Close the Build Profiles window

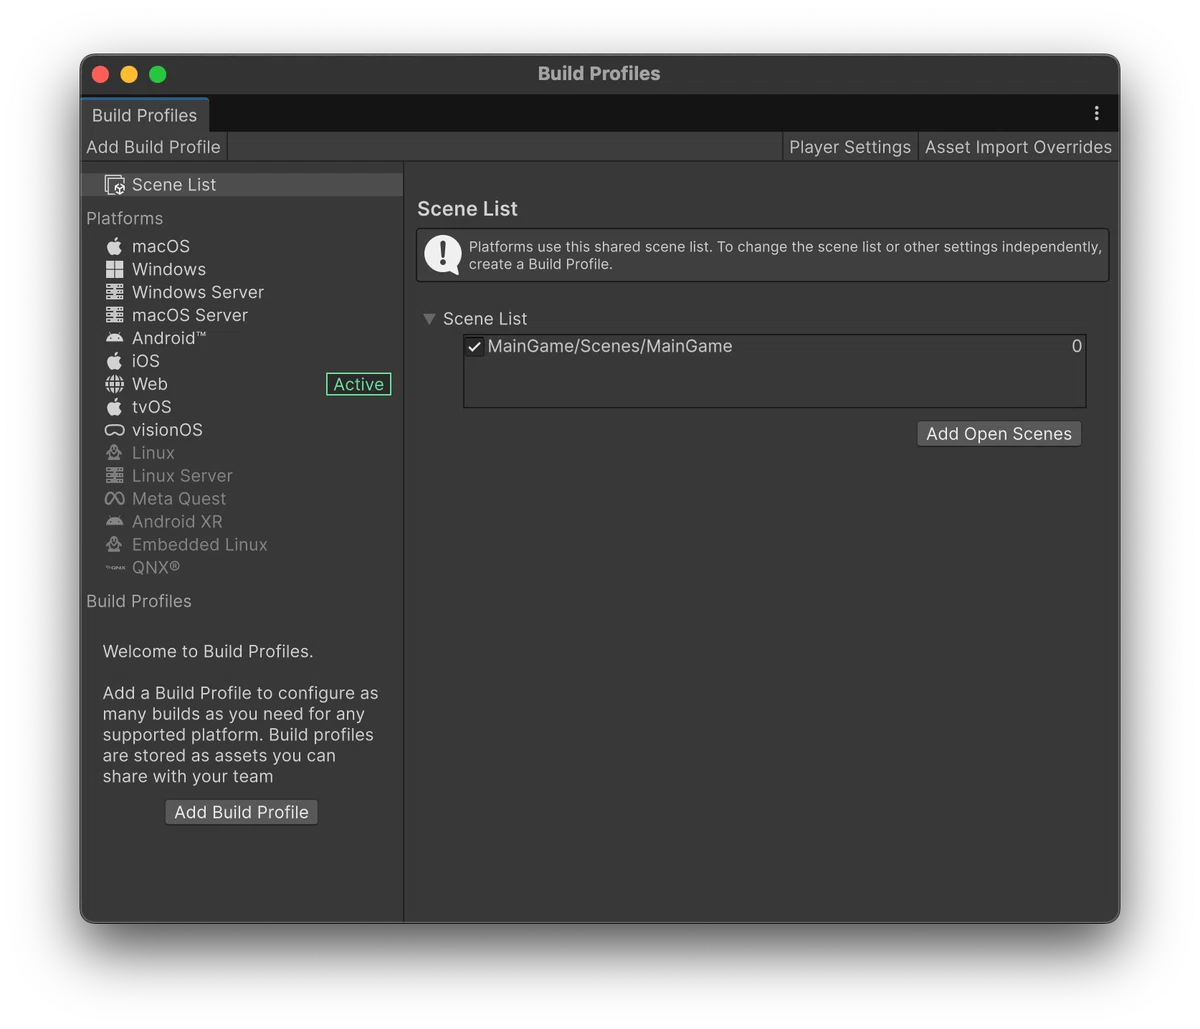(100, 74)
